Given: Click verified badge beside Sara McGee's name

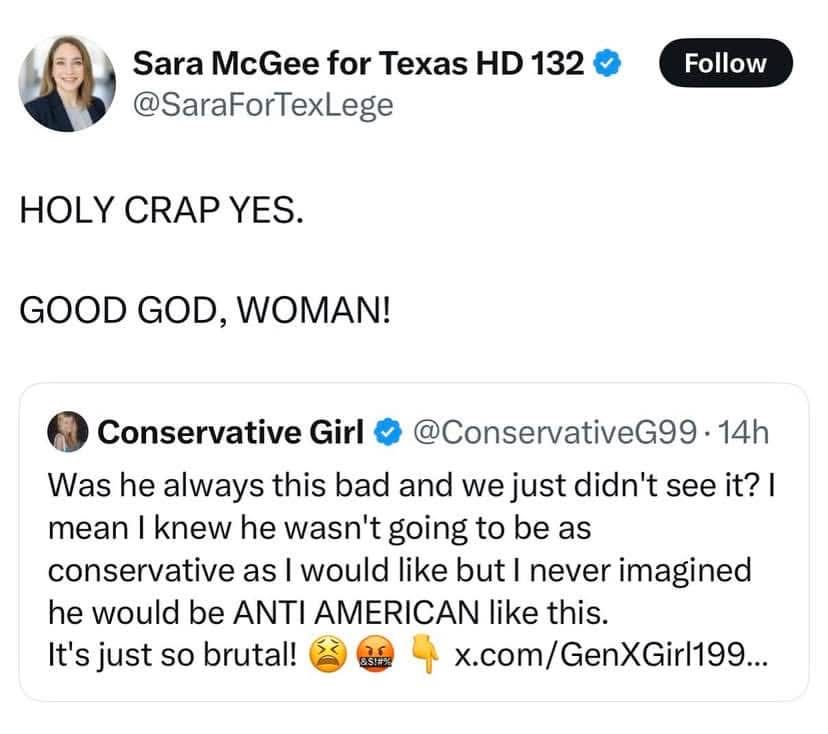Looking at the screenshot, I should coord(609,65).
